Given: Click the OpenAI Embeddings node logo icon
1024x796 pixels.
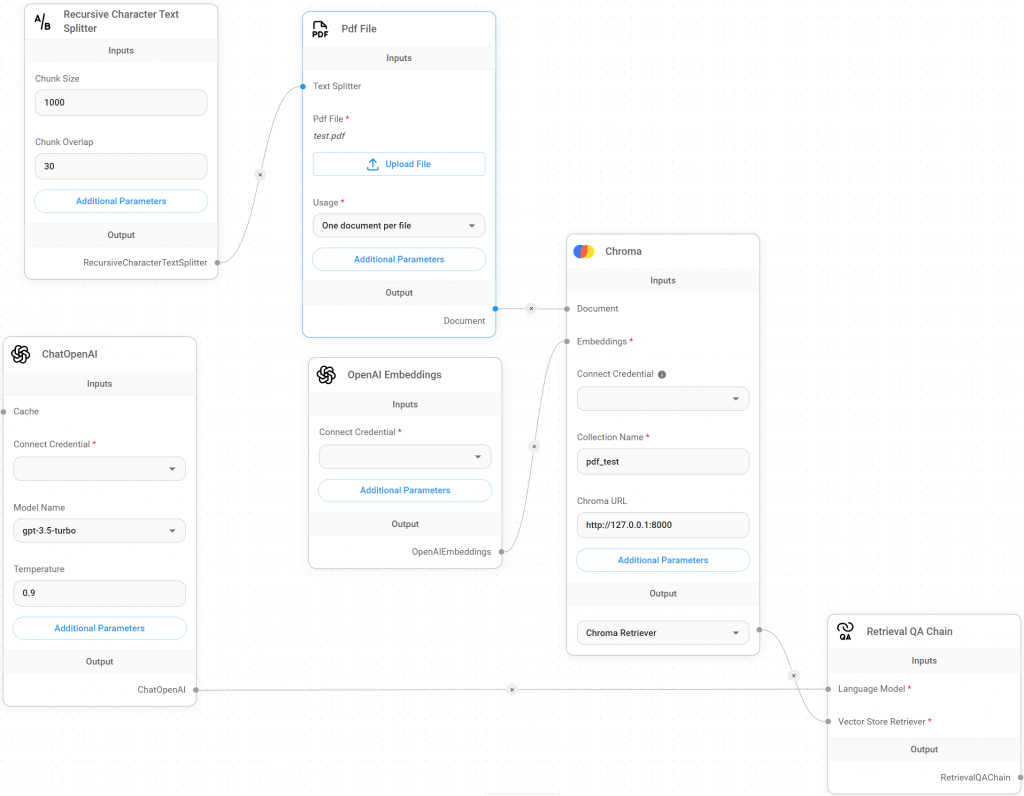Looking at the screenshot, I should pyautogui.click(x=326, y=375).
